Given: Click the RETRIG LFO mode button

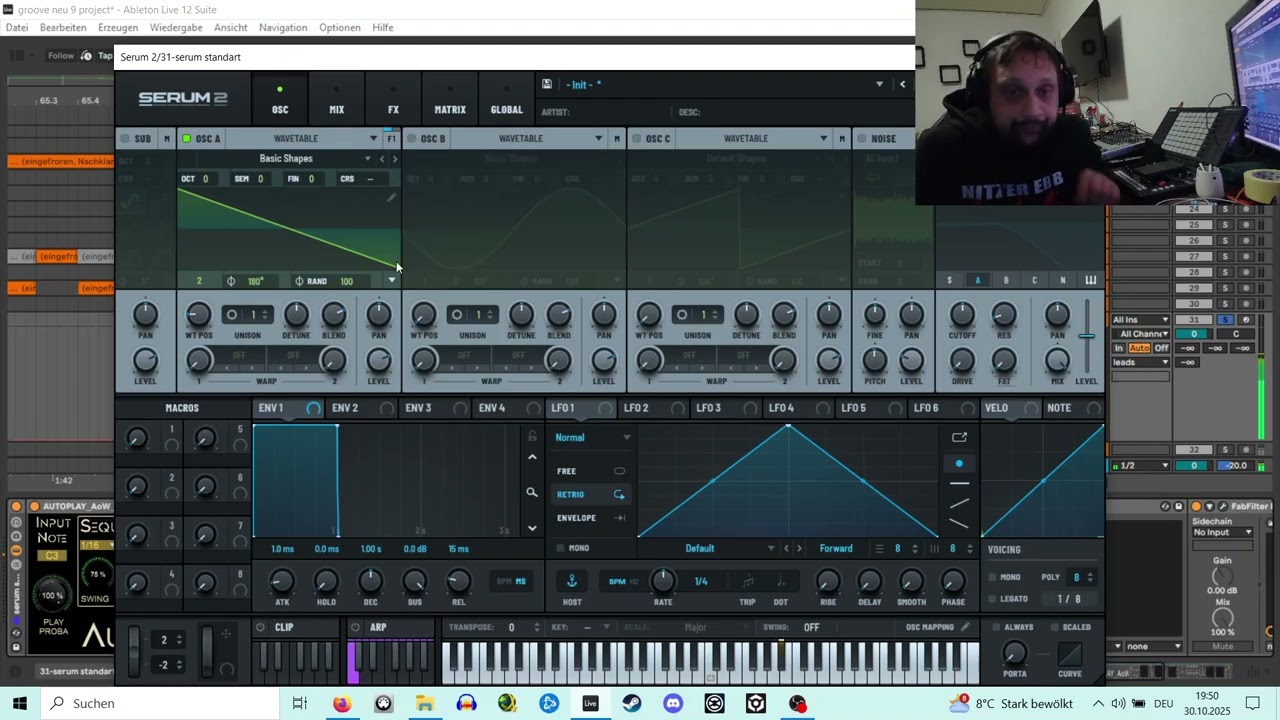Looking at the screenshot, I should [x=591, y=494].
